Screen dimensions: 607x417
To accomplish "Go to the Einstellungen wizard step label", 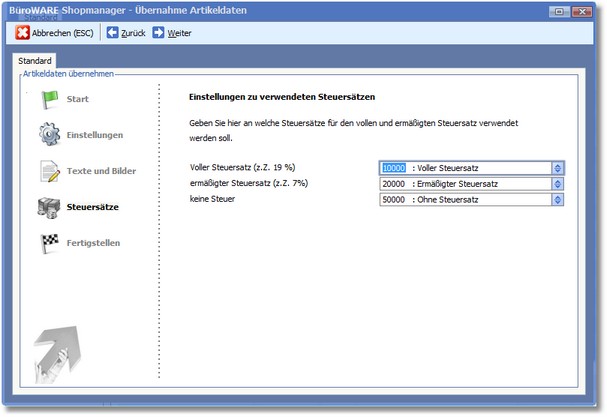I will point(101,135).
